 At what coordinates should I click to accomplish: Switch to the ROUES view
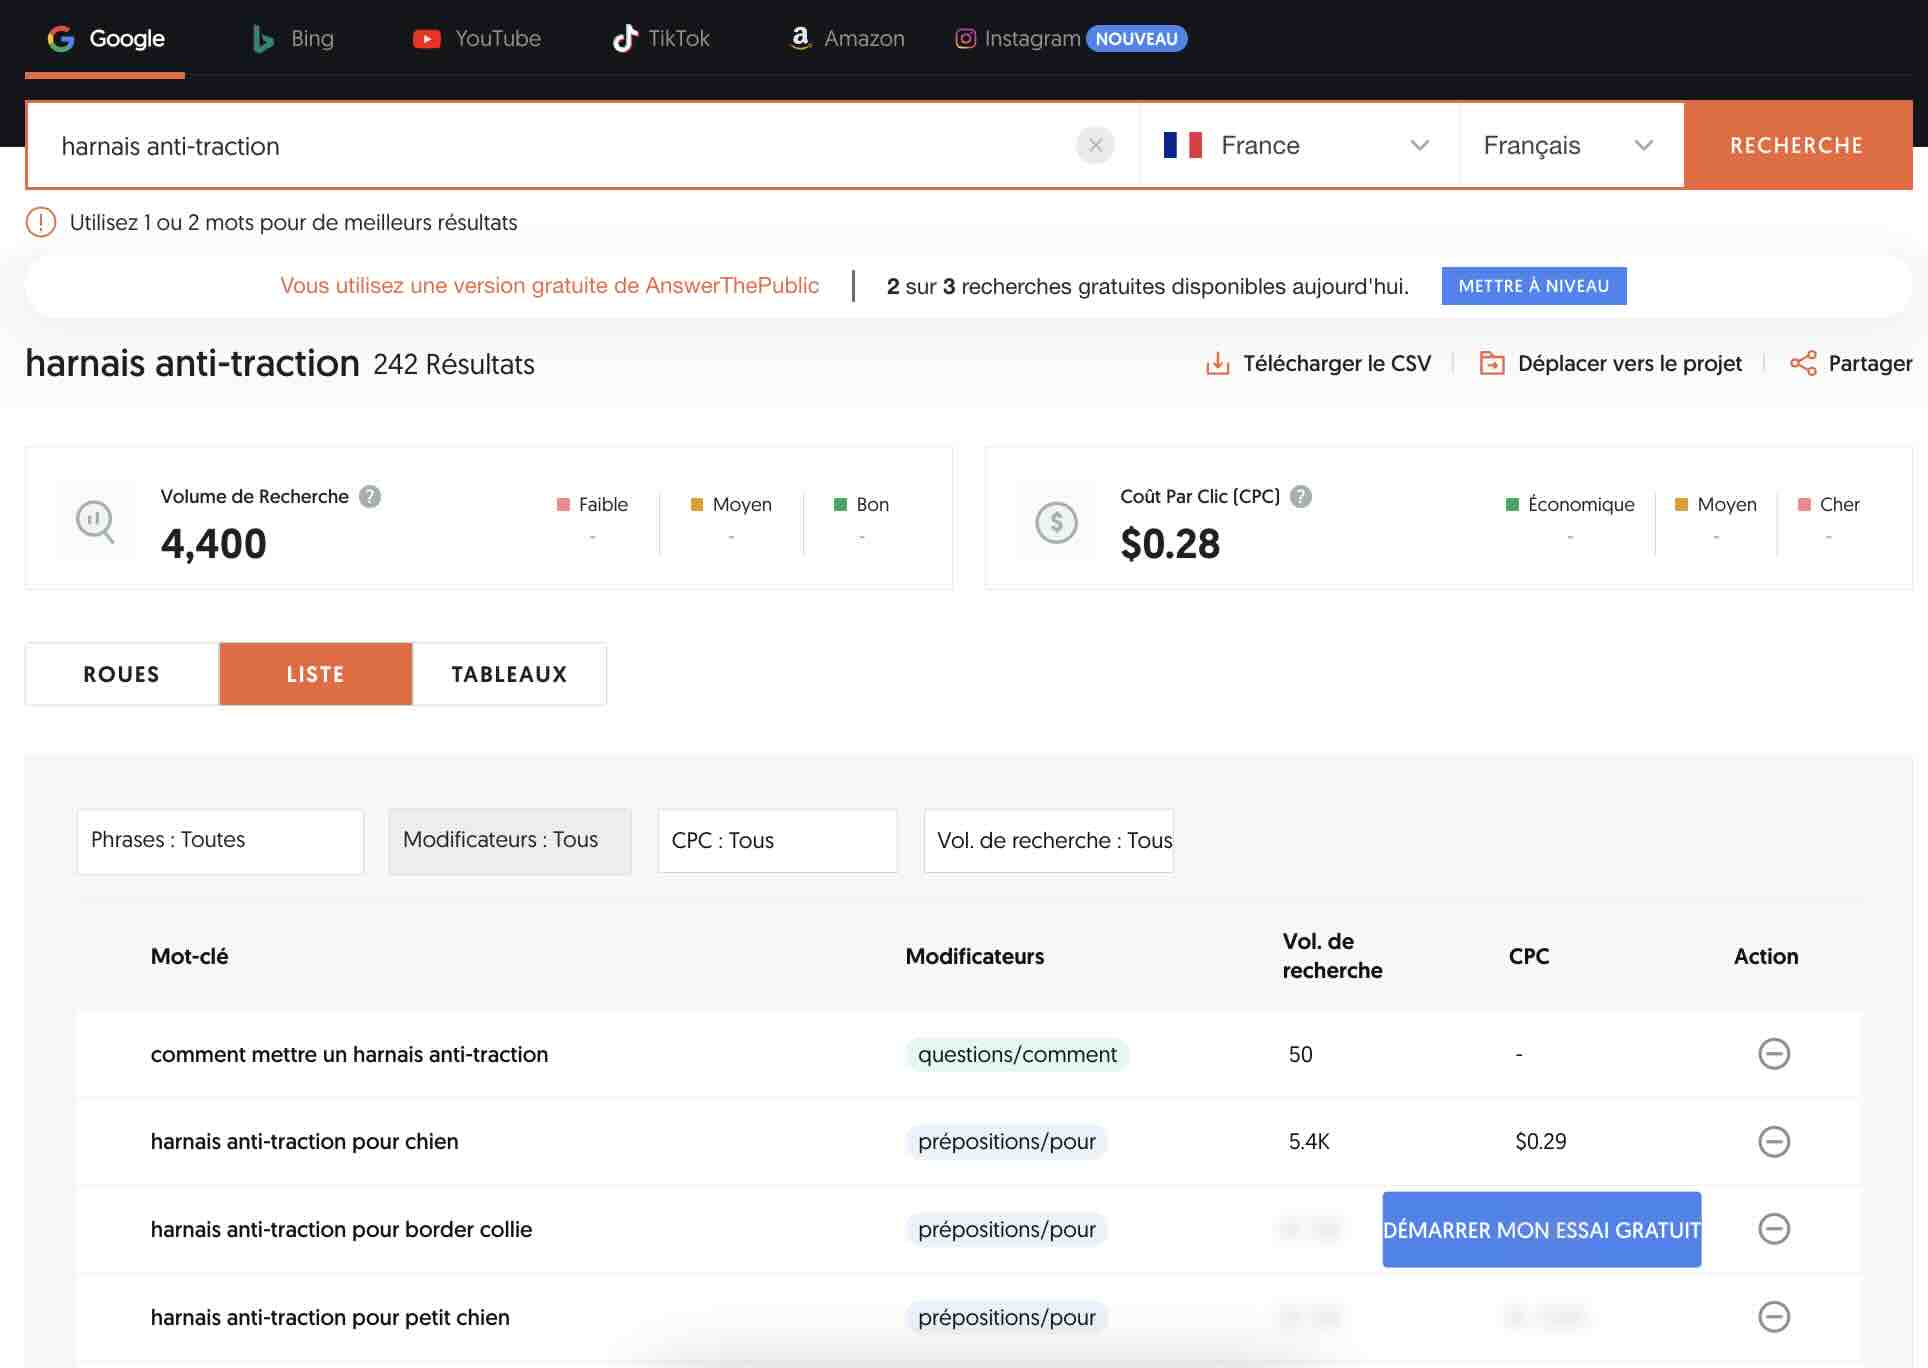tap(122, 674)
